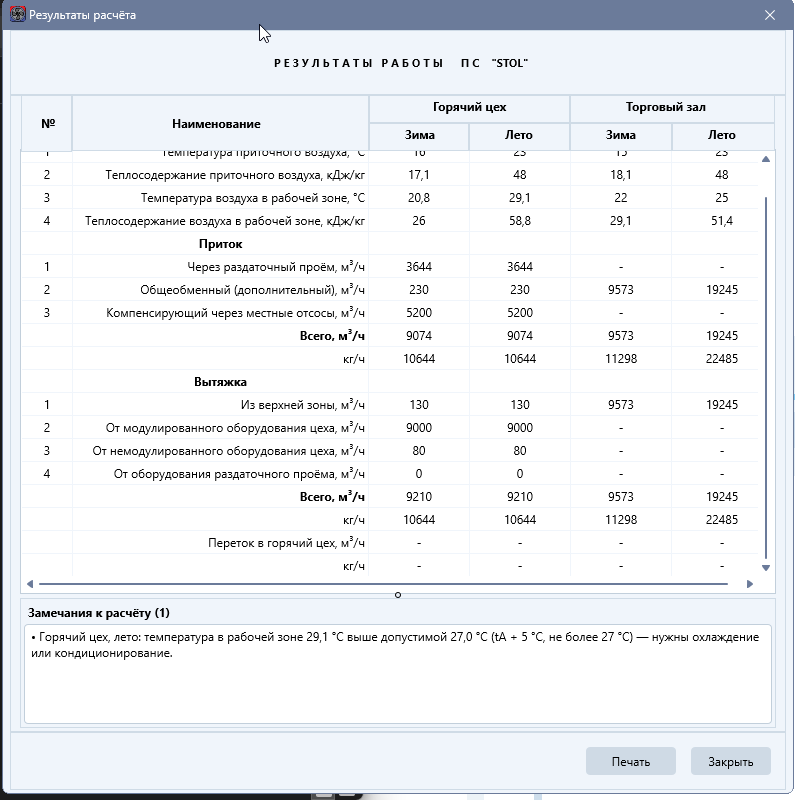Click the Горячий цех header
This screenshot has width=795, height=800.
(469, 107)
